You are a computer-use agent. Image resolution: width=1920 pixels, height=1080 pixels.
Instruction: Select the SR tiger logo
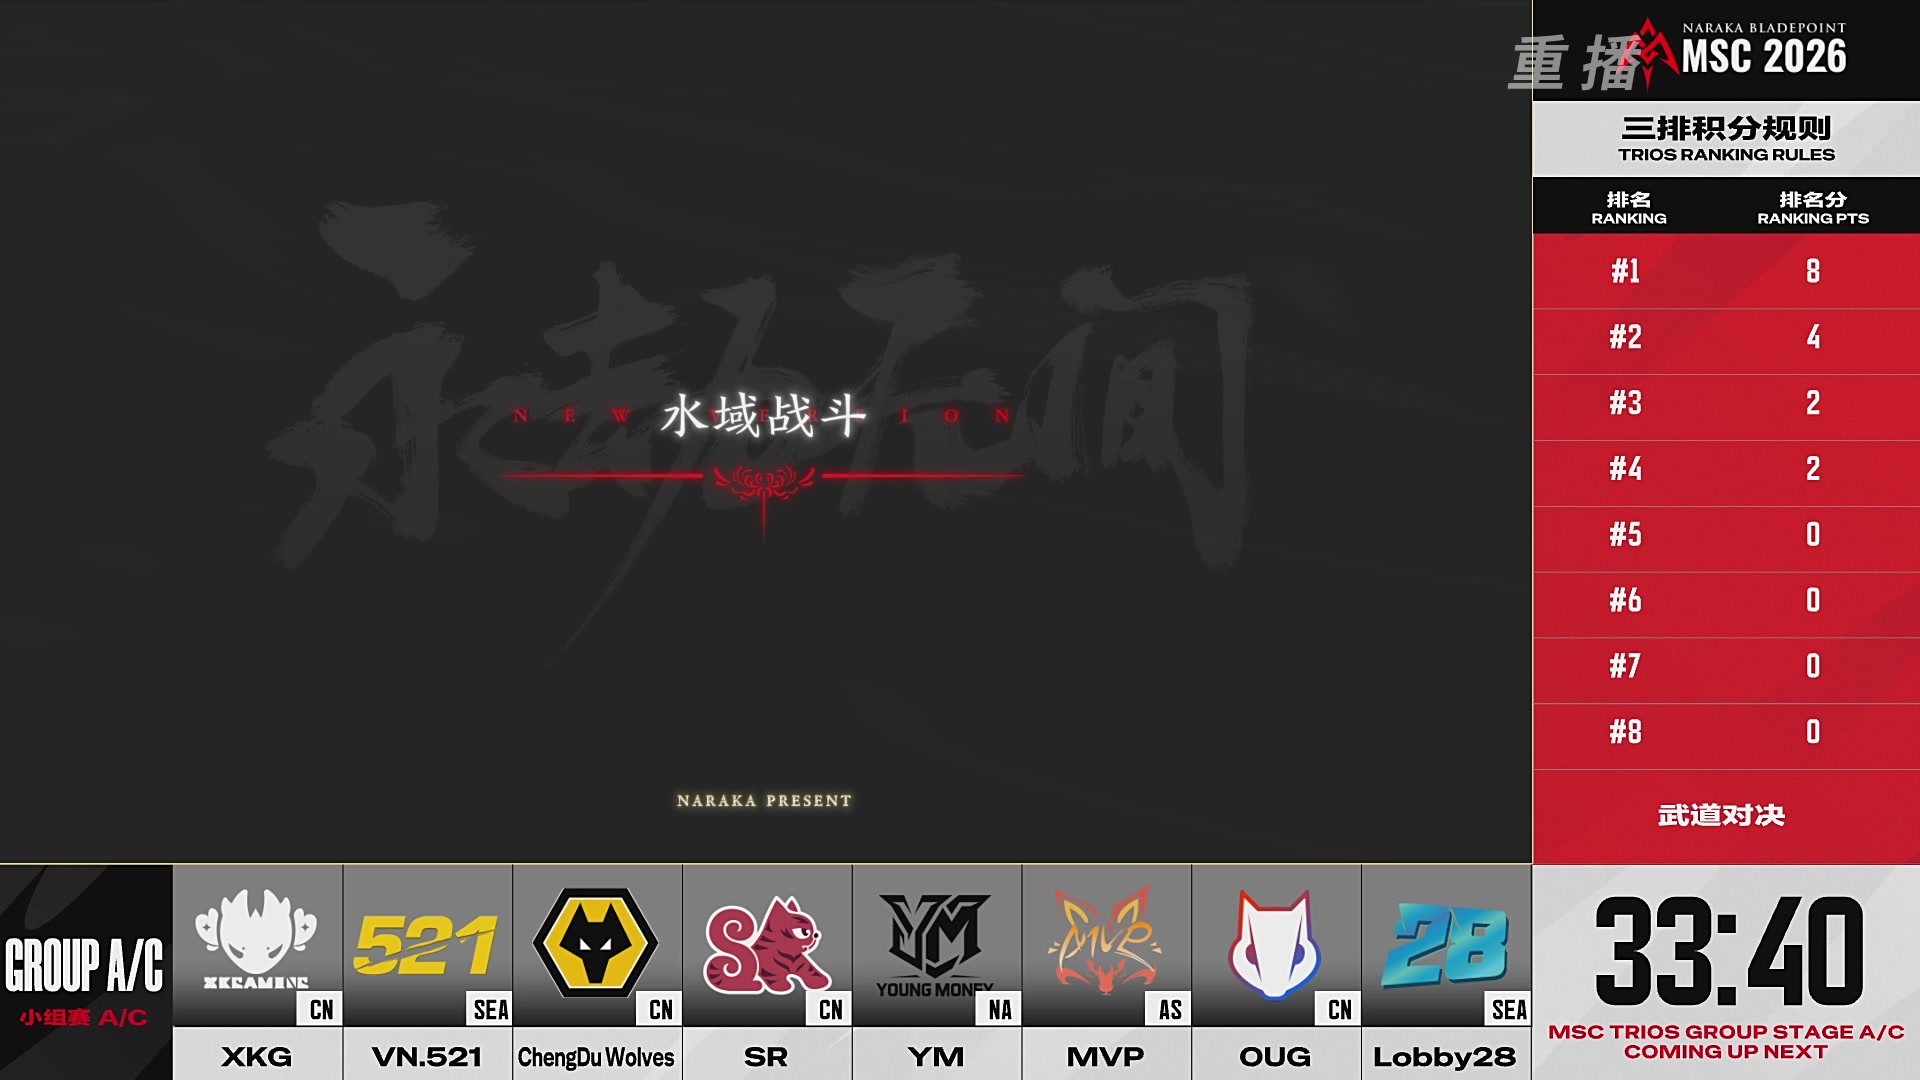pos(765,944)
